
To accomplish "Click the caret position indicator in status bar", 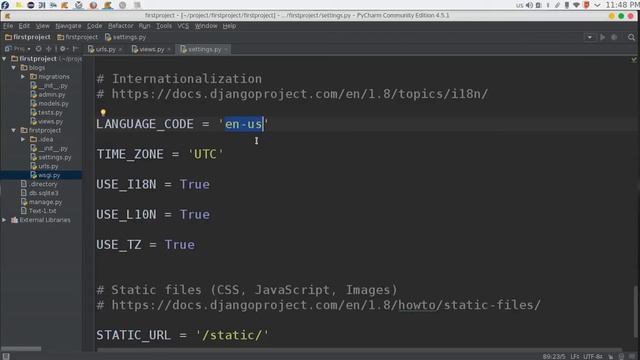I will click(554, 356).
